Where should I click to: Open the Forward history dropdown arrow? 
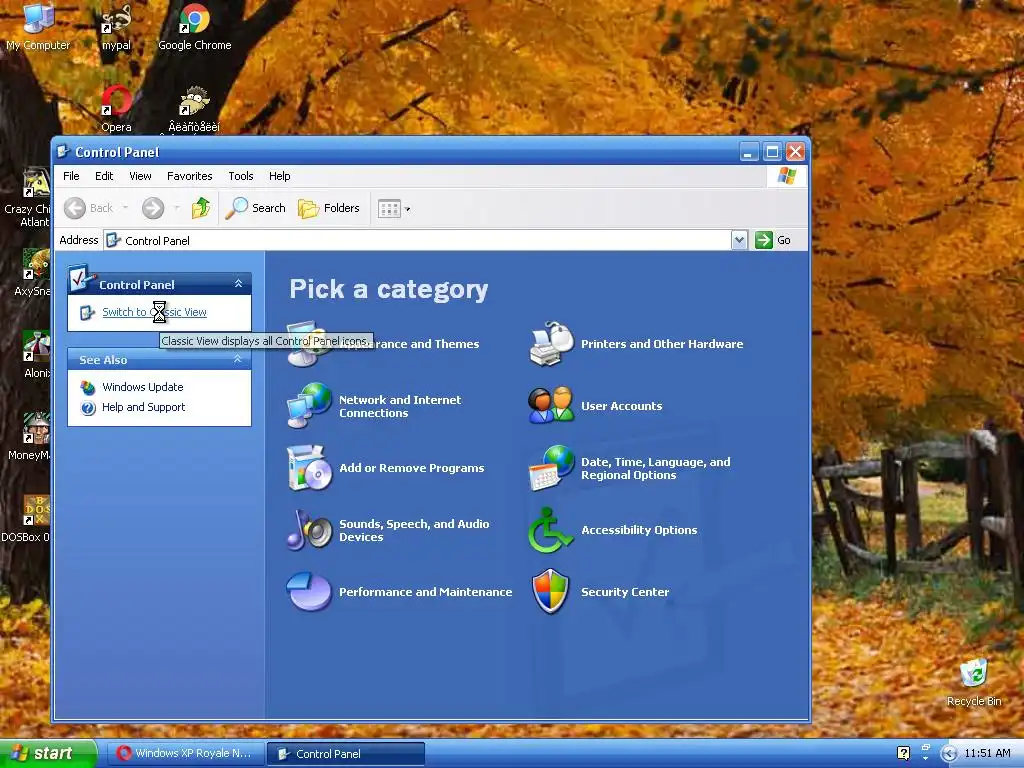[176, 208]
